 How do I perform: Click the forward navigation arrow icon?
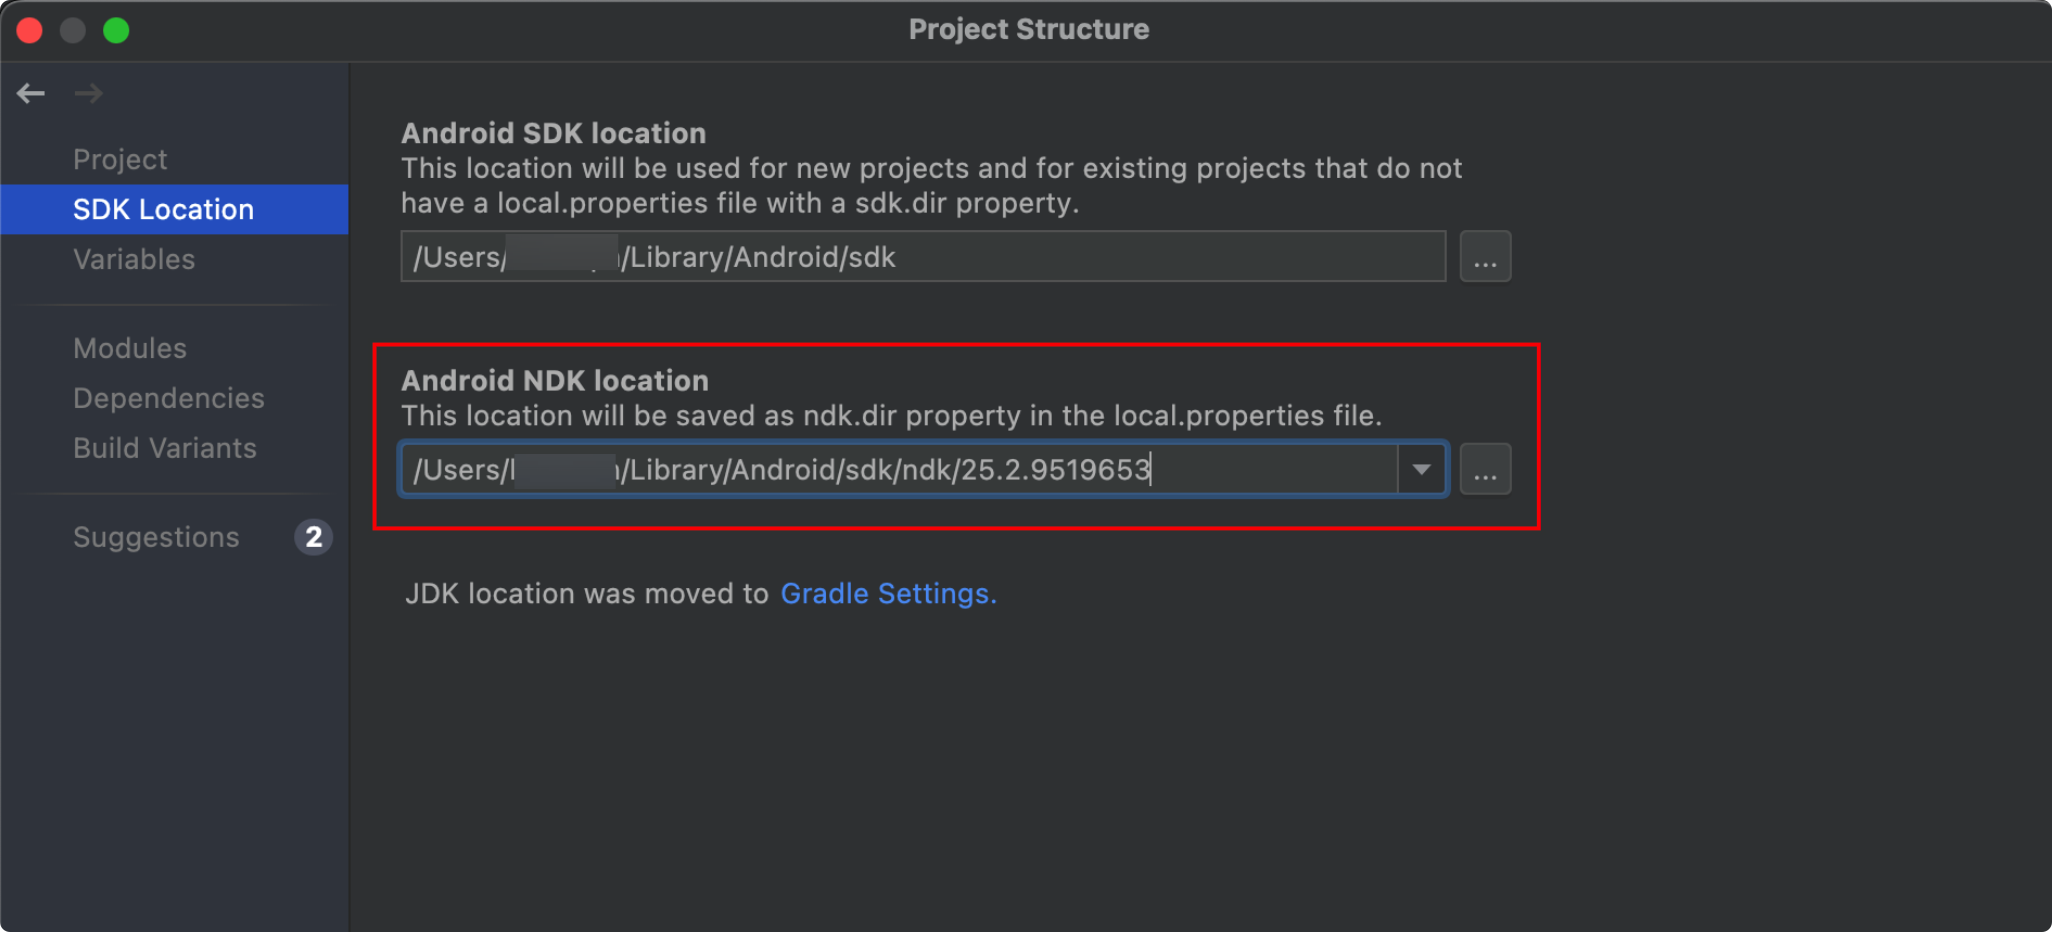click(x=89, y=93)
